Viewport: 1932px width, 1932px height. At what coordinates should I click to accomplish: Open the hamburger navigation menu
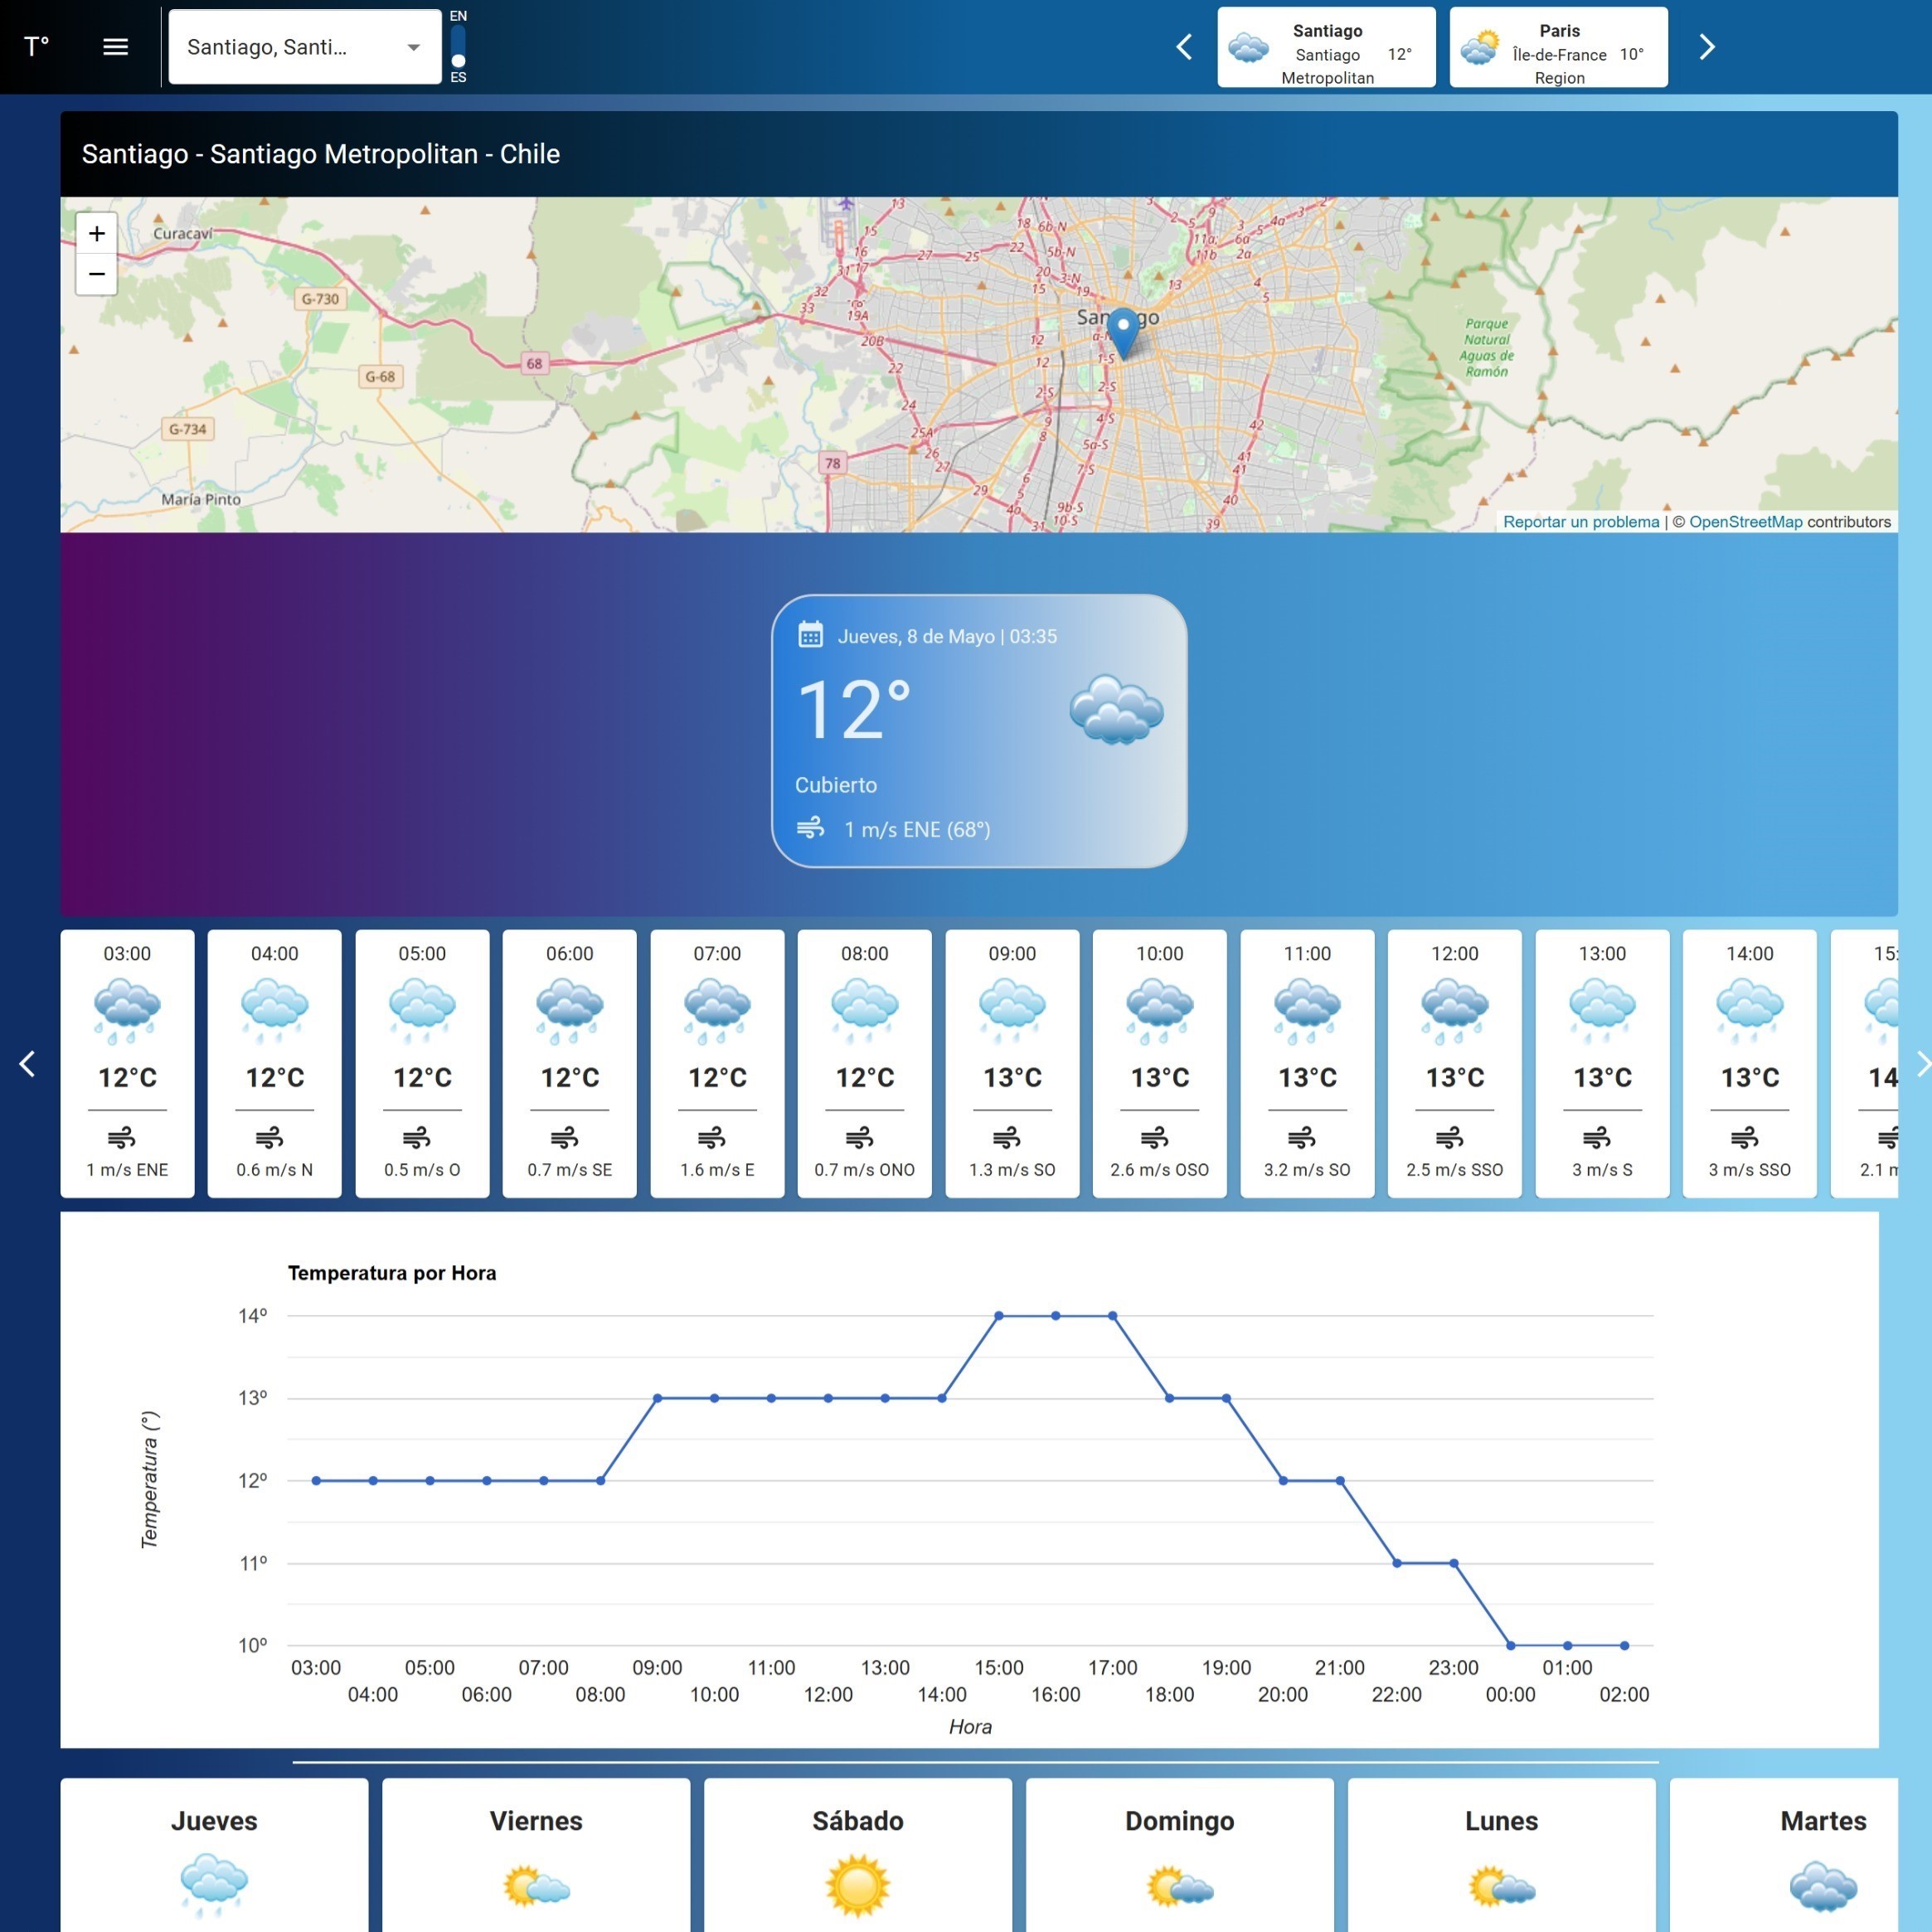click(115, 46)
